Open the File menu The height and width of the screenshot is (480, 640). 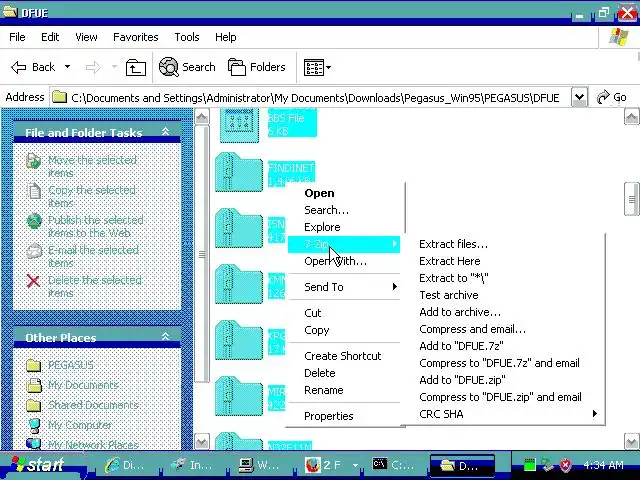[17, 37]
